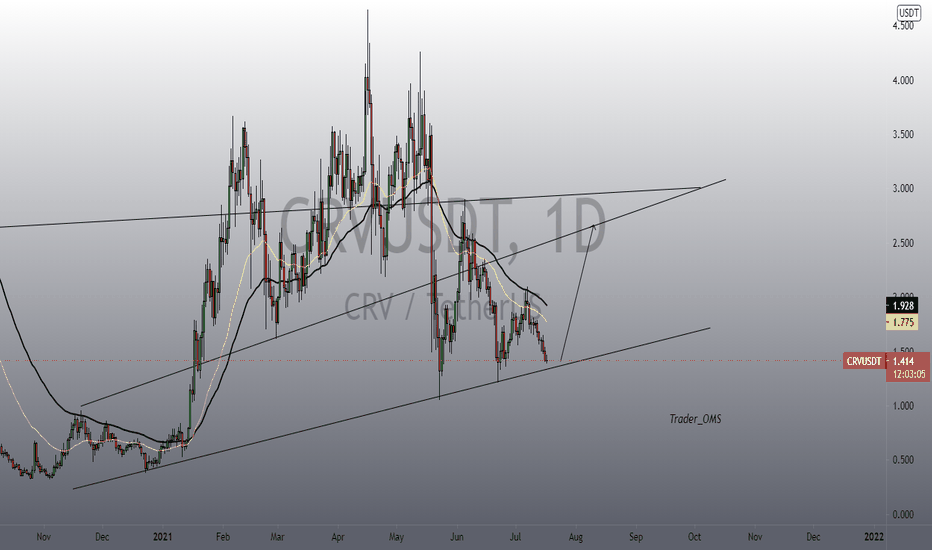The height and width of the screenshot is (550, 932).
Task: Click the 12:03:05 countdown timer label
Action: click(x=908, y=374)
